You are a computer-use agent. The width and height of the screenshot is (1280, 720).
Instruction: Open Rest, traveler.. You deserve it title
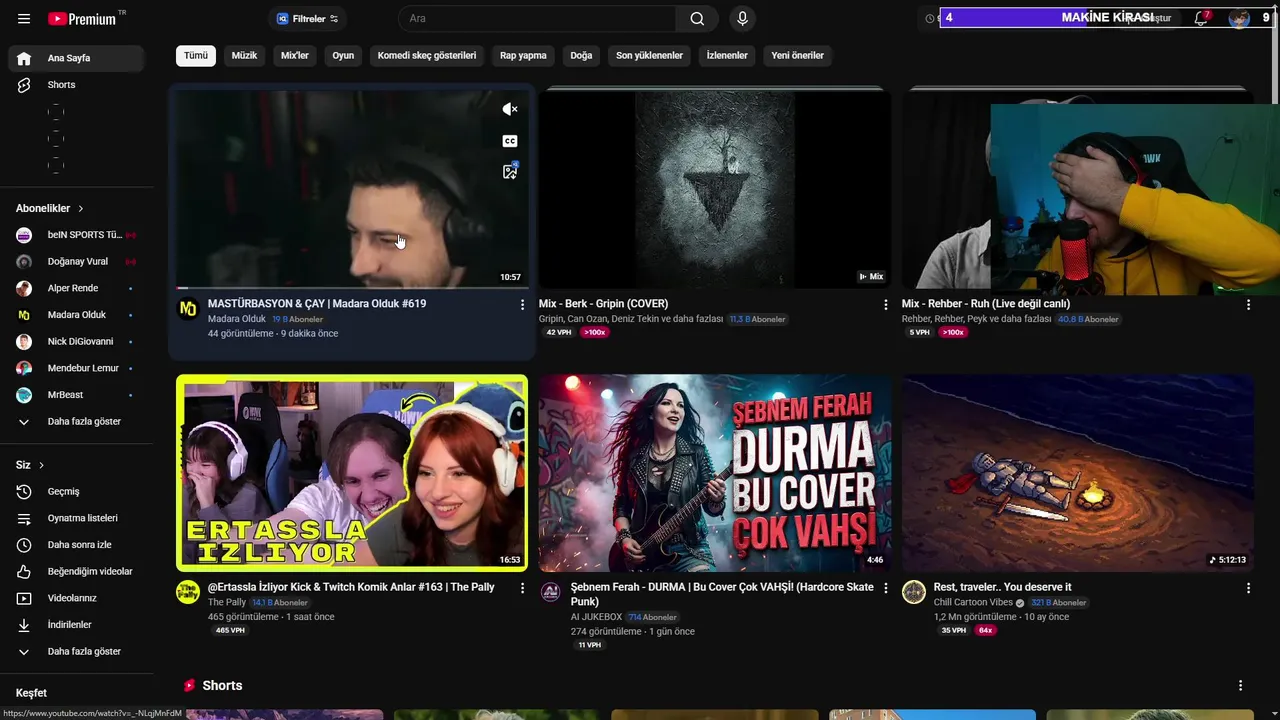coord(1002,588)
